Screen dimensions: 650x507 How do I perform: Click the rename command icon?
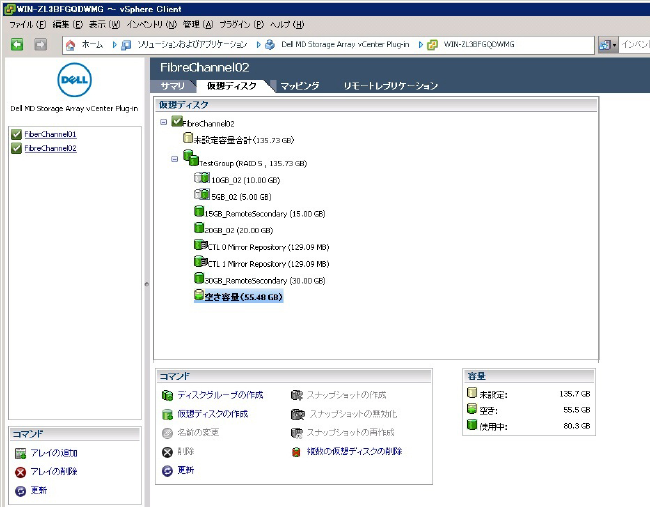point(167,433)
